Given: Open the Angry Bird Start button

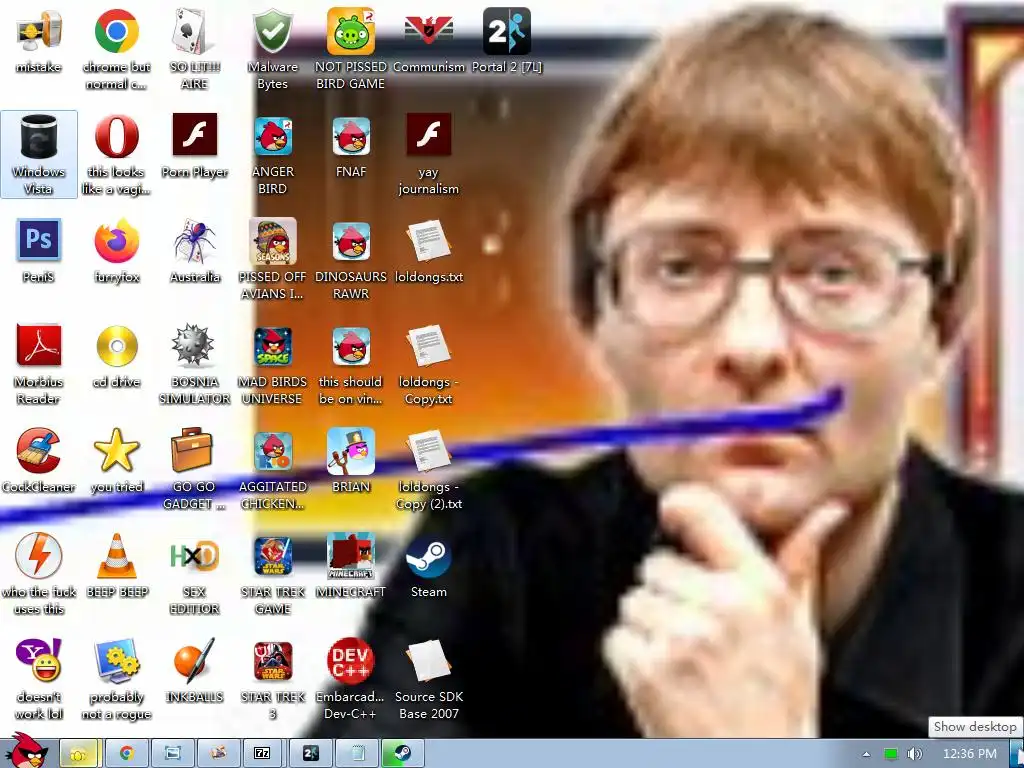Looking at the screenshot, I should 26,750.
